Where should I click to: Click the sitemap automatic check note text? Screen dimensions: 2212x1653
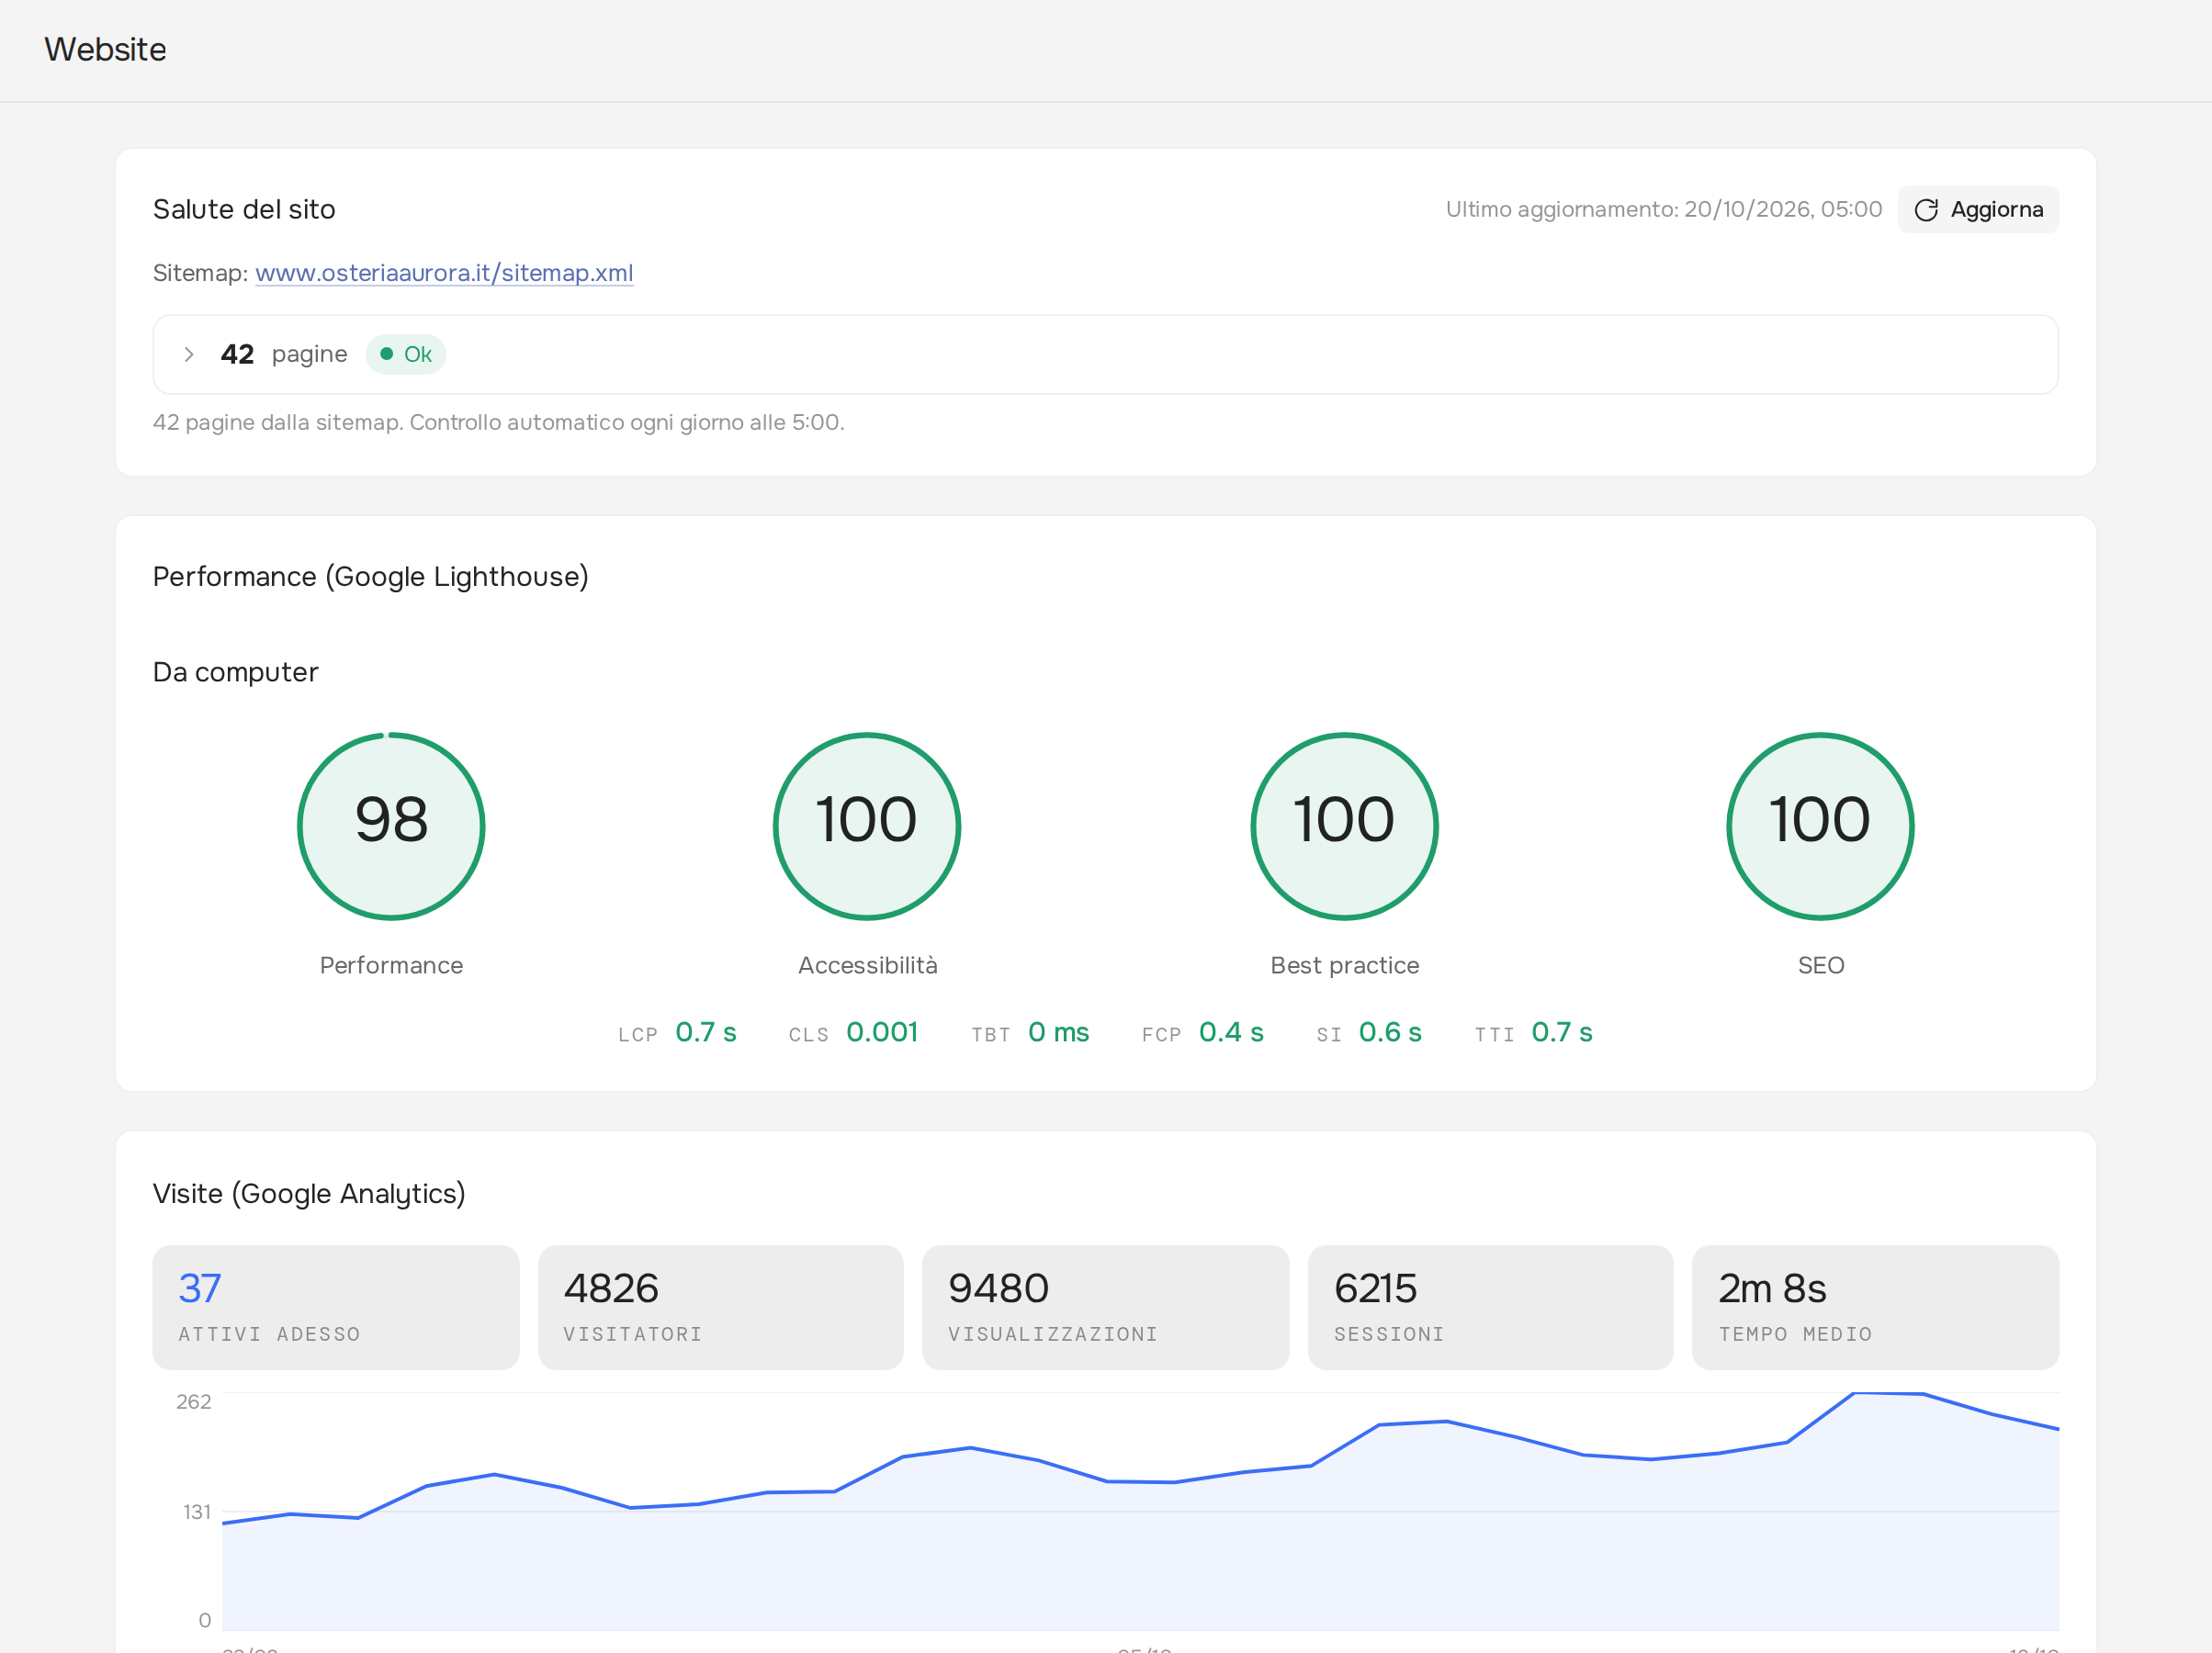coord(499,422)
